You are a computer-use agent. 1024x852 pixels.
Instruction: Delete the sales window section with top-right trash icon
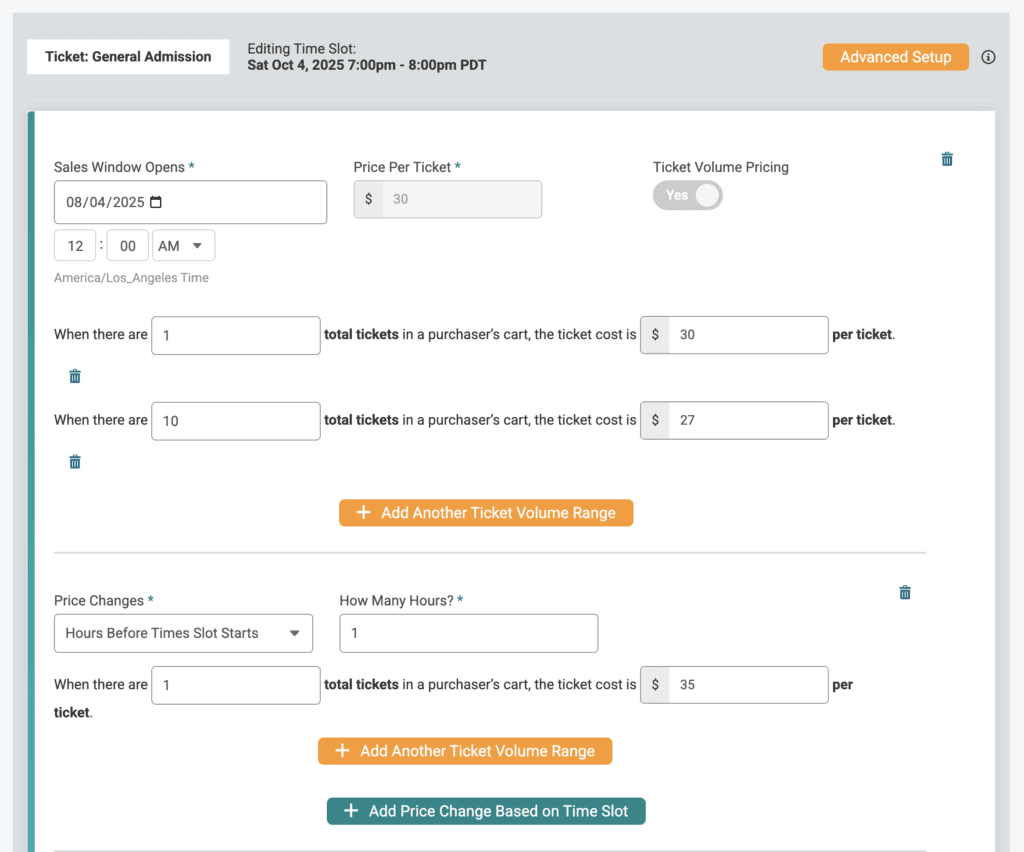947,159
